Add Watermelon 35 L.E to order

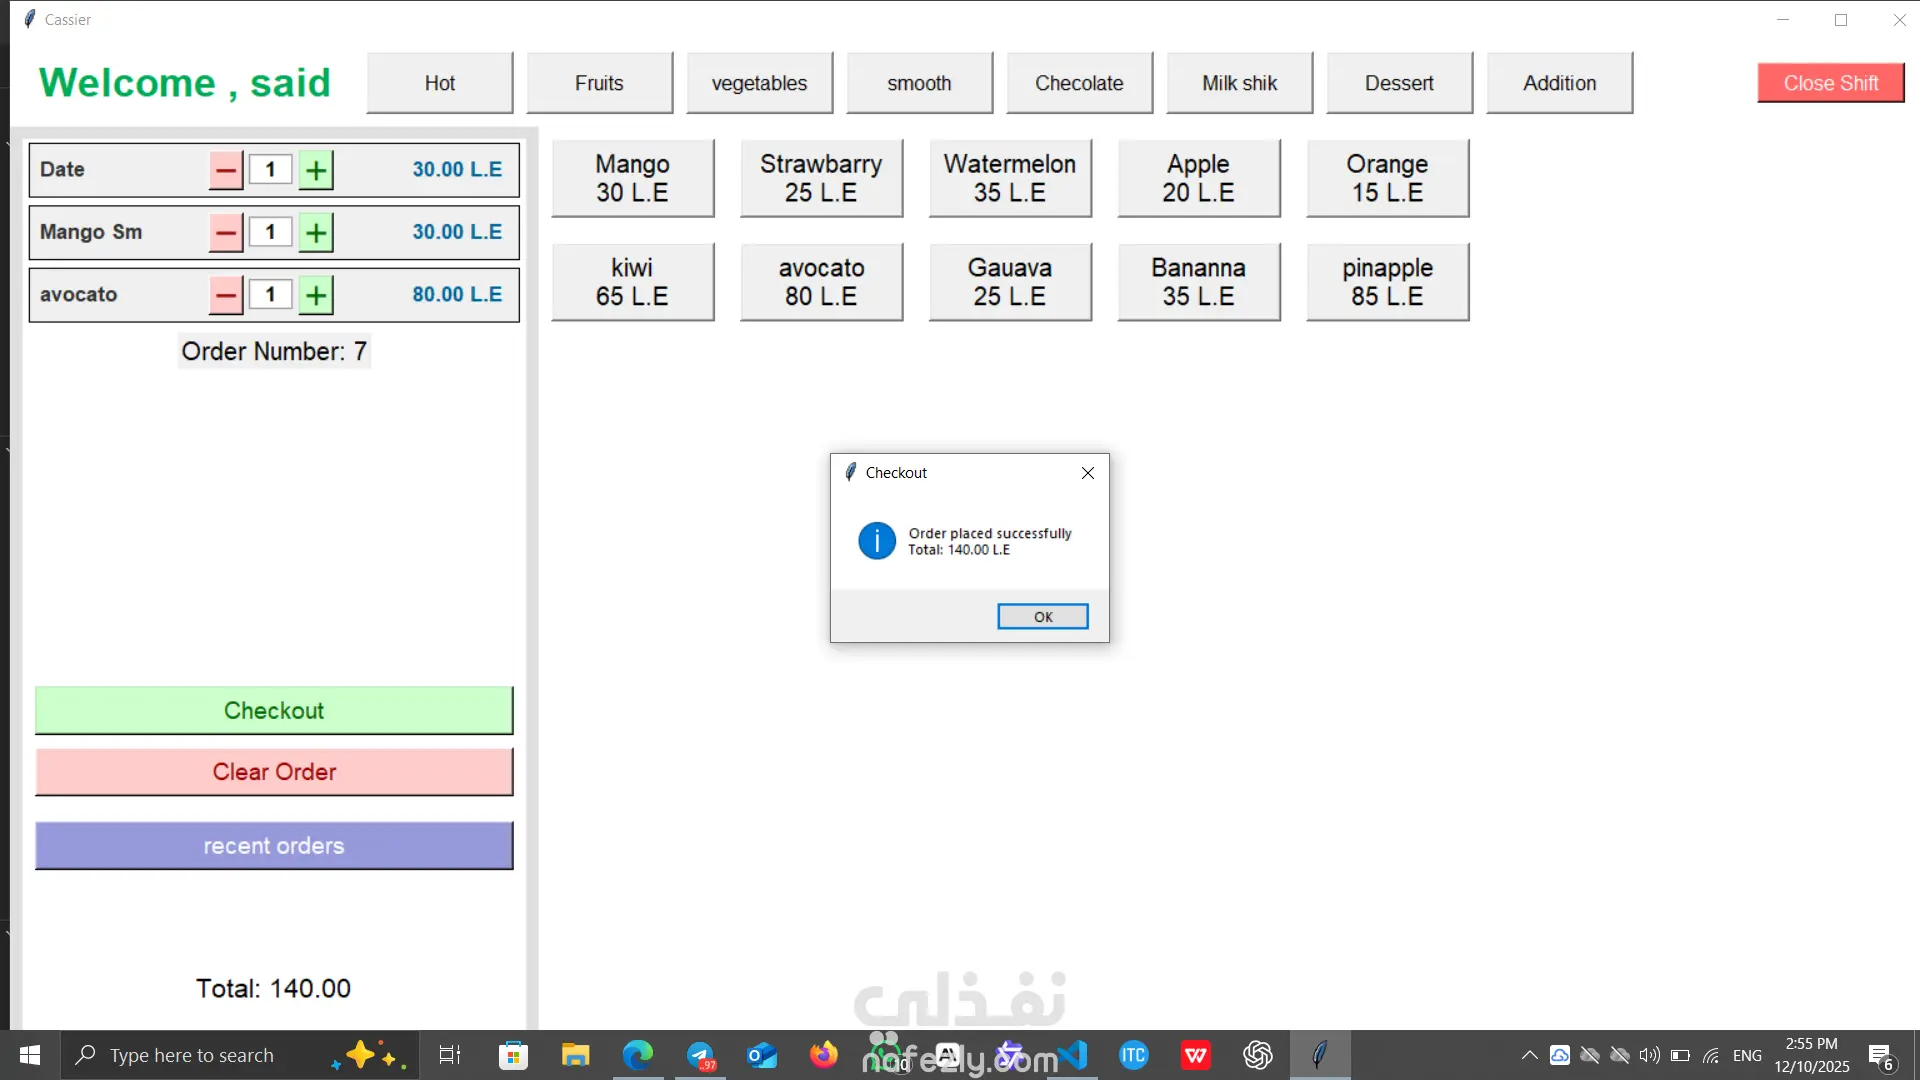(x=1010, y=178)
